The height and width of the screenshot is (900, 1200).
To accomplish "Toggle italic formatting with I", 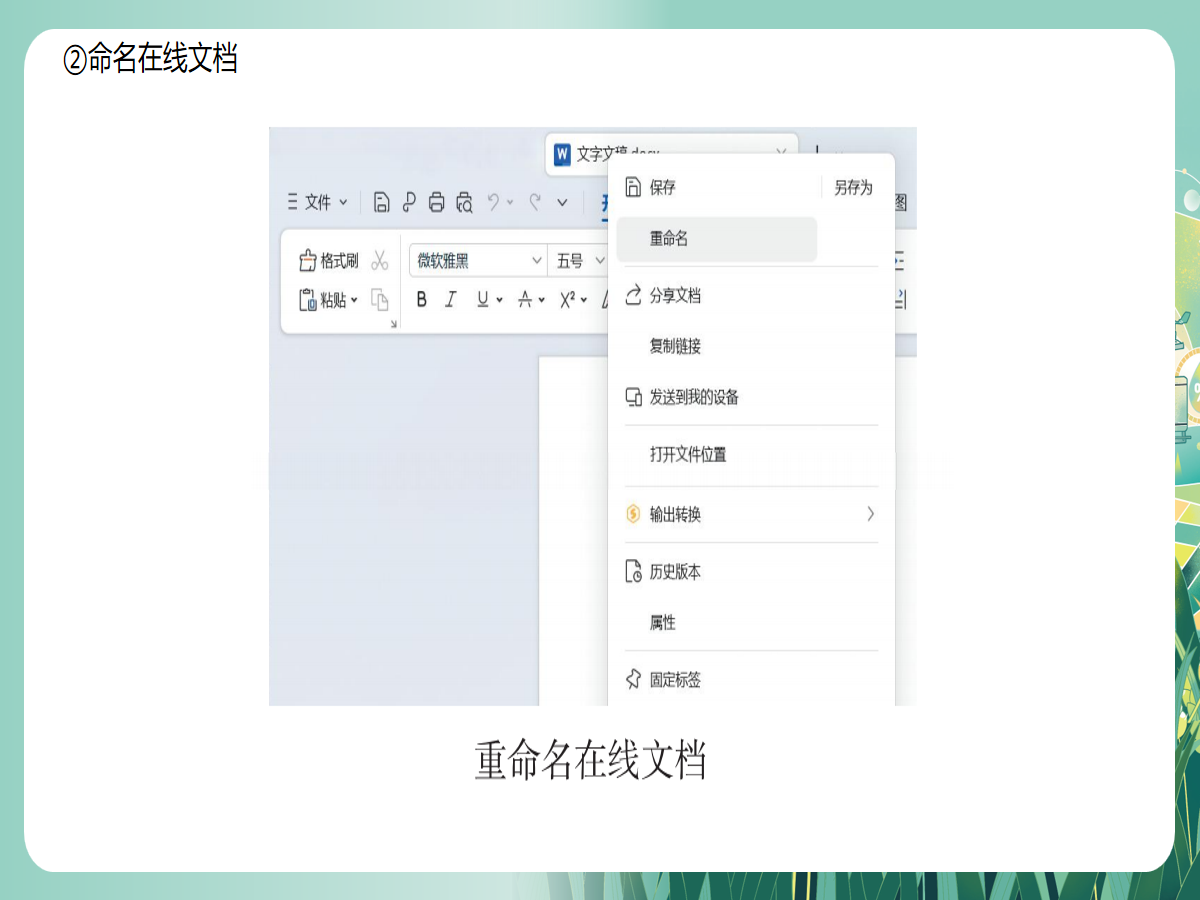I will pos(450,299).
